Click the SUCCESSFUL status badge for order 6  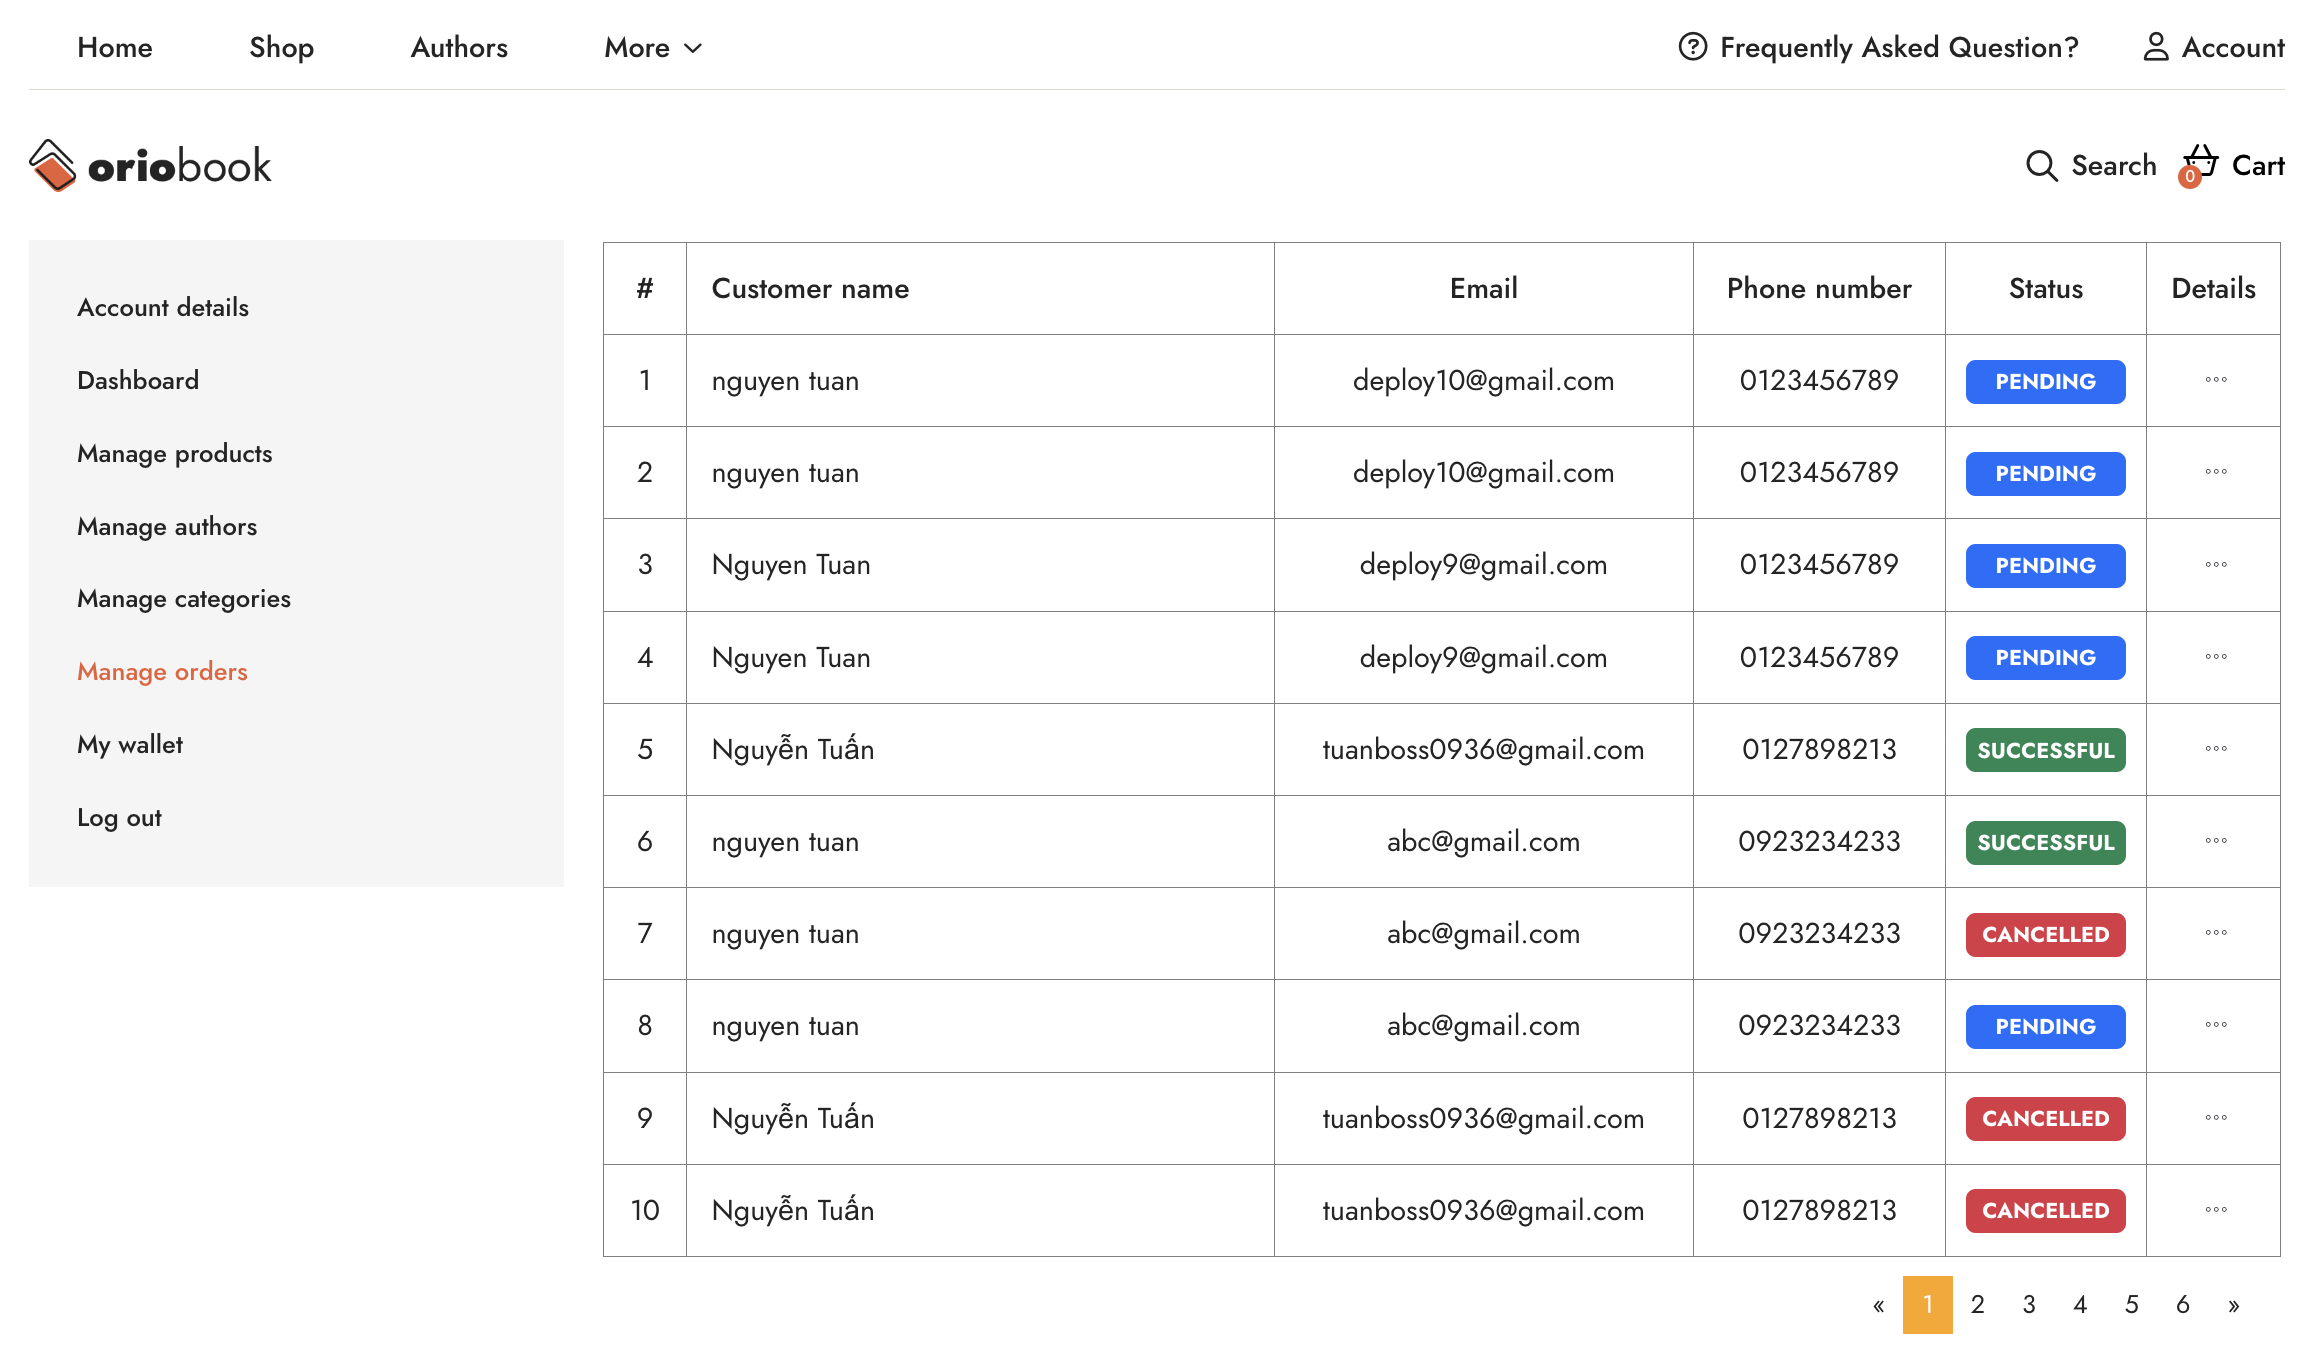(x=2045, y=842)
